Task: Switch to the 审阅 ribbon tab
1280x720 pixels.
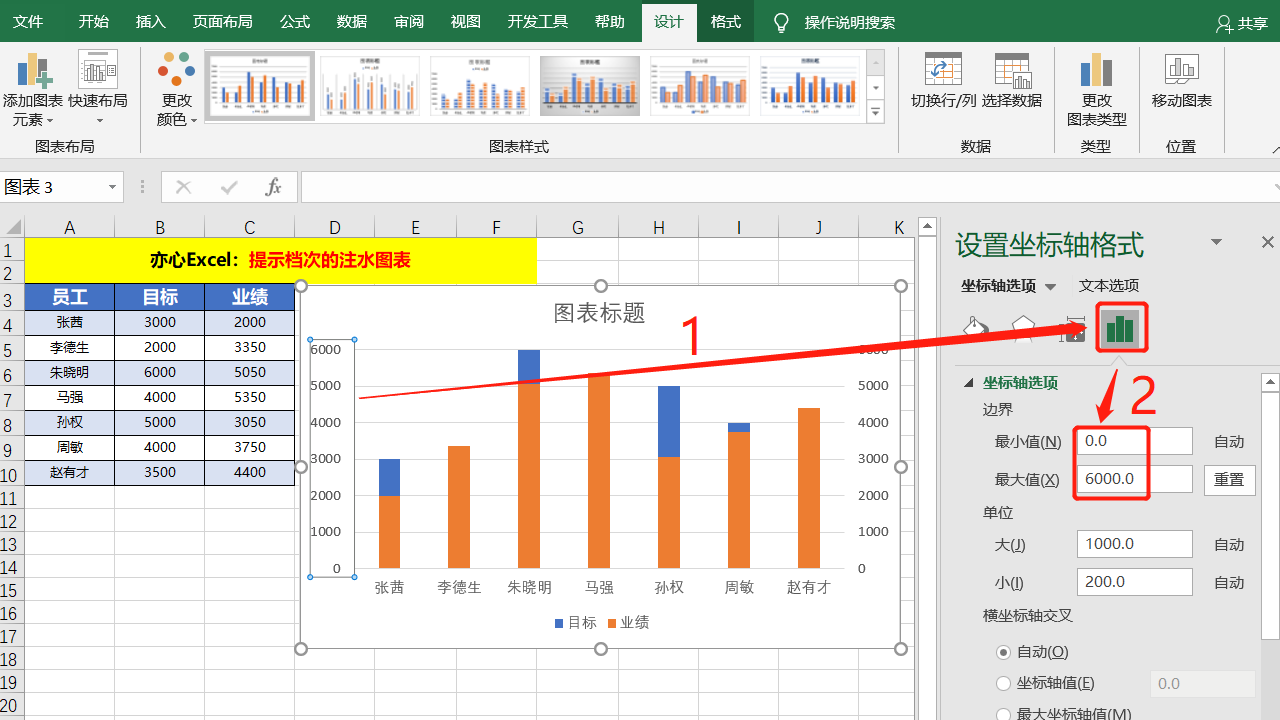Action: (409, 22)
